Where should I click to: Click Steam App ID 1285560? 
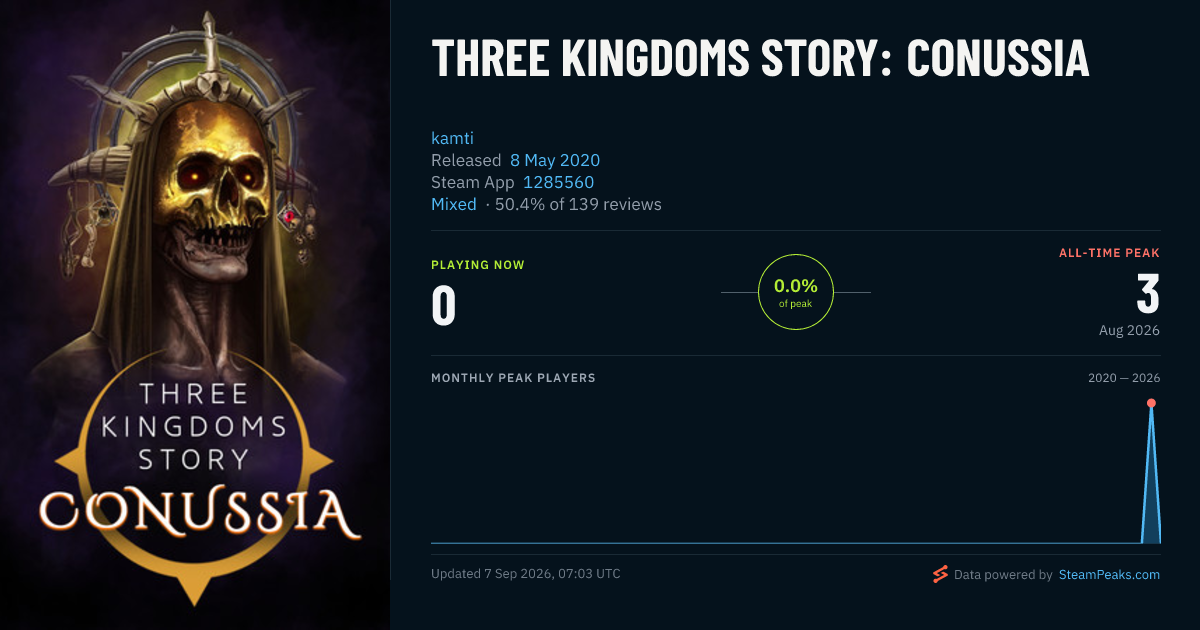click(x=558, y=182)
